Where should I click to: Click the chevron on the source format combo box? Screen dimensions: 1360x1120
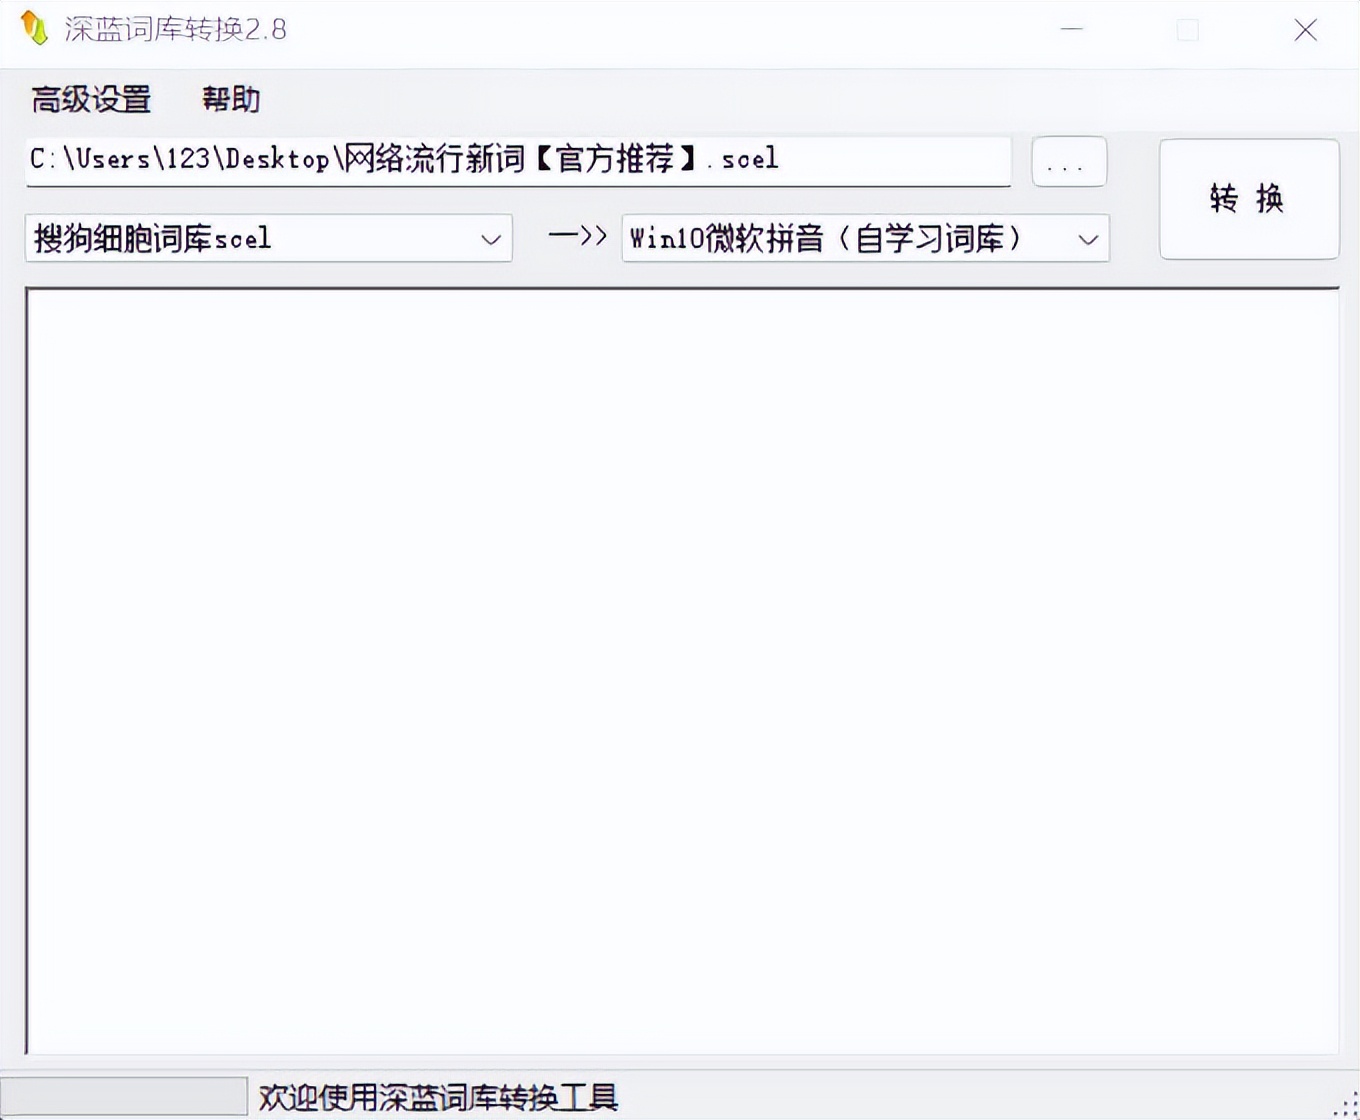(490, 238)
